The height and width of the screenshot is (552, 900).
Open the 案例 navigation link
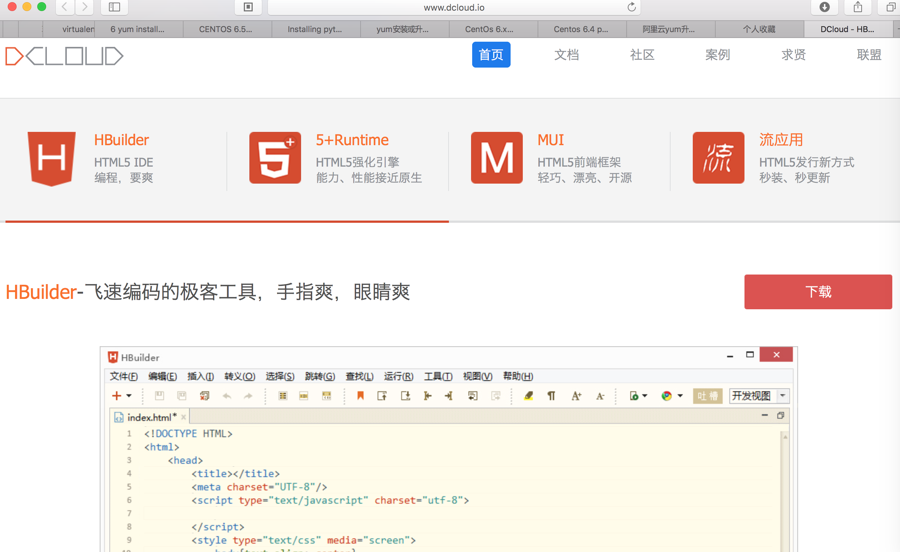point(717,55)
